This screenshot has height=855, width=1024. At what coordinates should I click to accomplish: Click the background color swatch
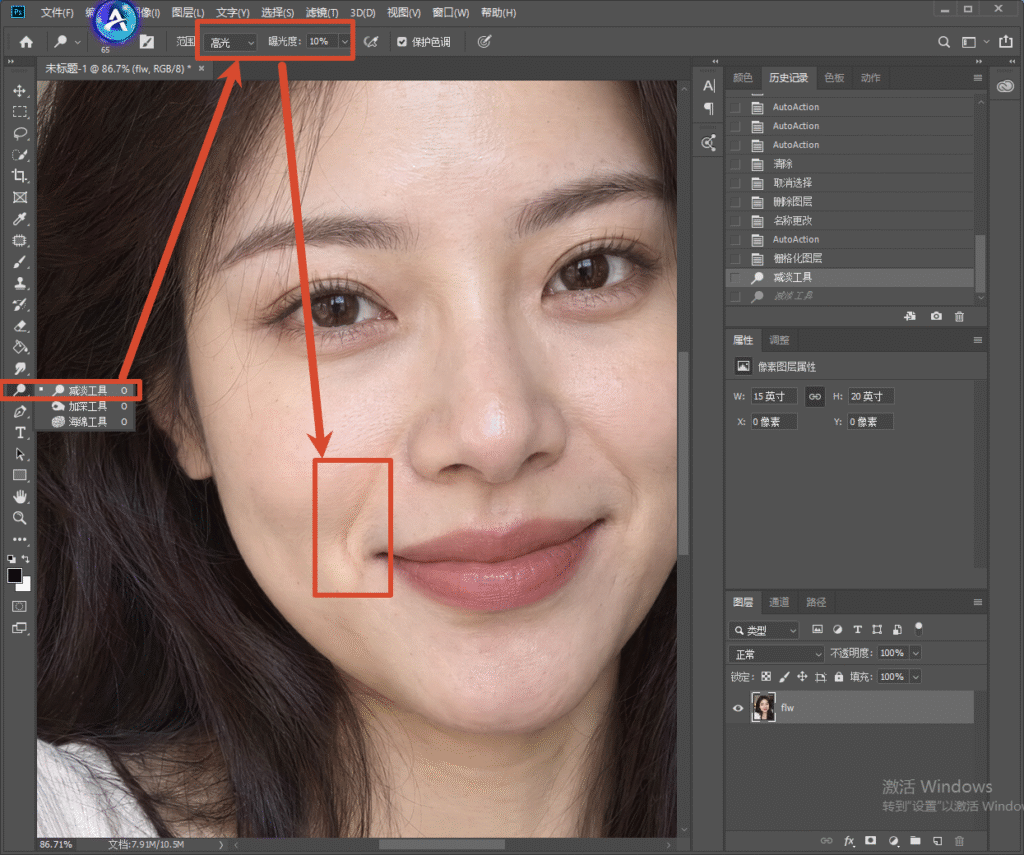point(25,585)
